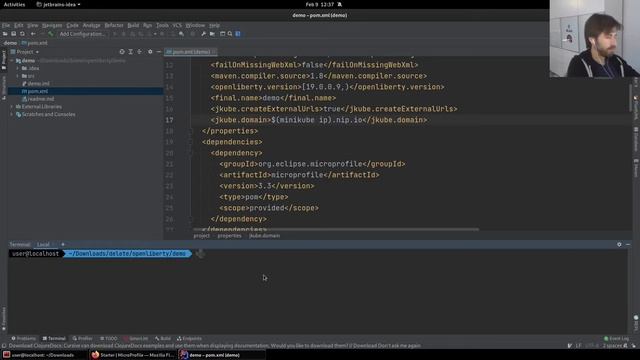Open the View menu

coord(33,25)
